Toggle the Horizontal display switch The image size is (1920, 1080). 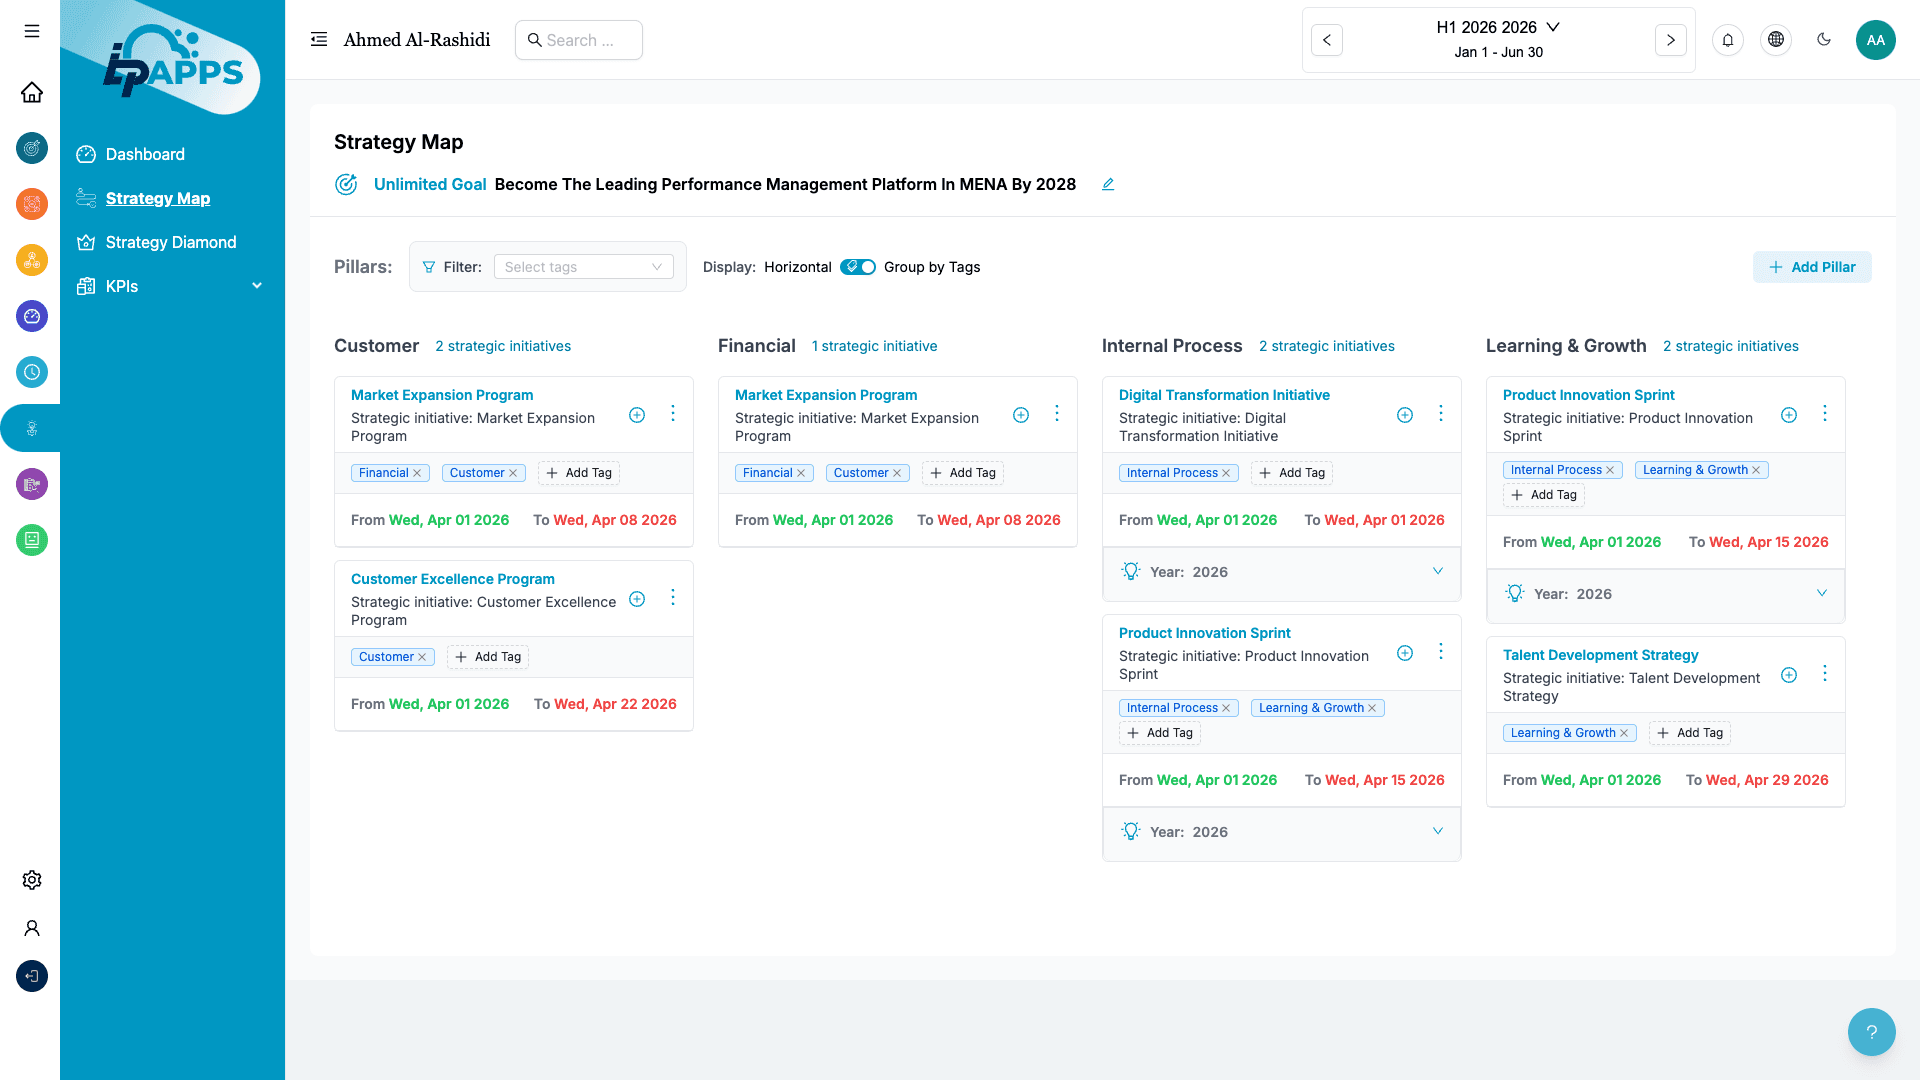coord(858,267)
